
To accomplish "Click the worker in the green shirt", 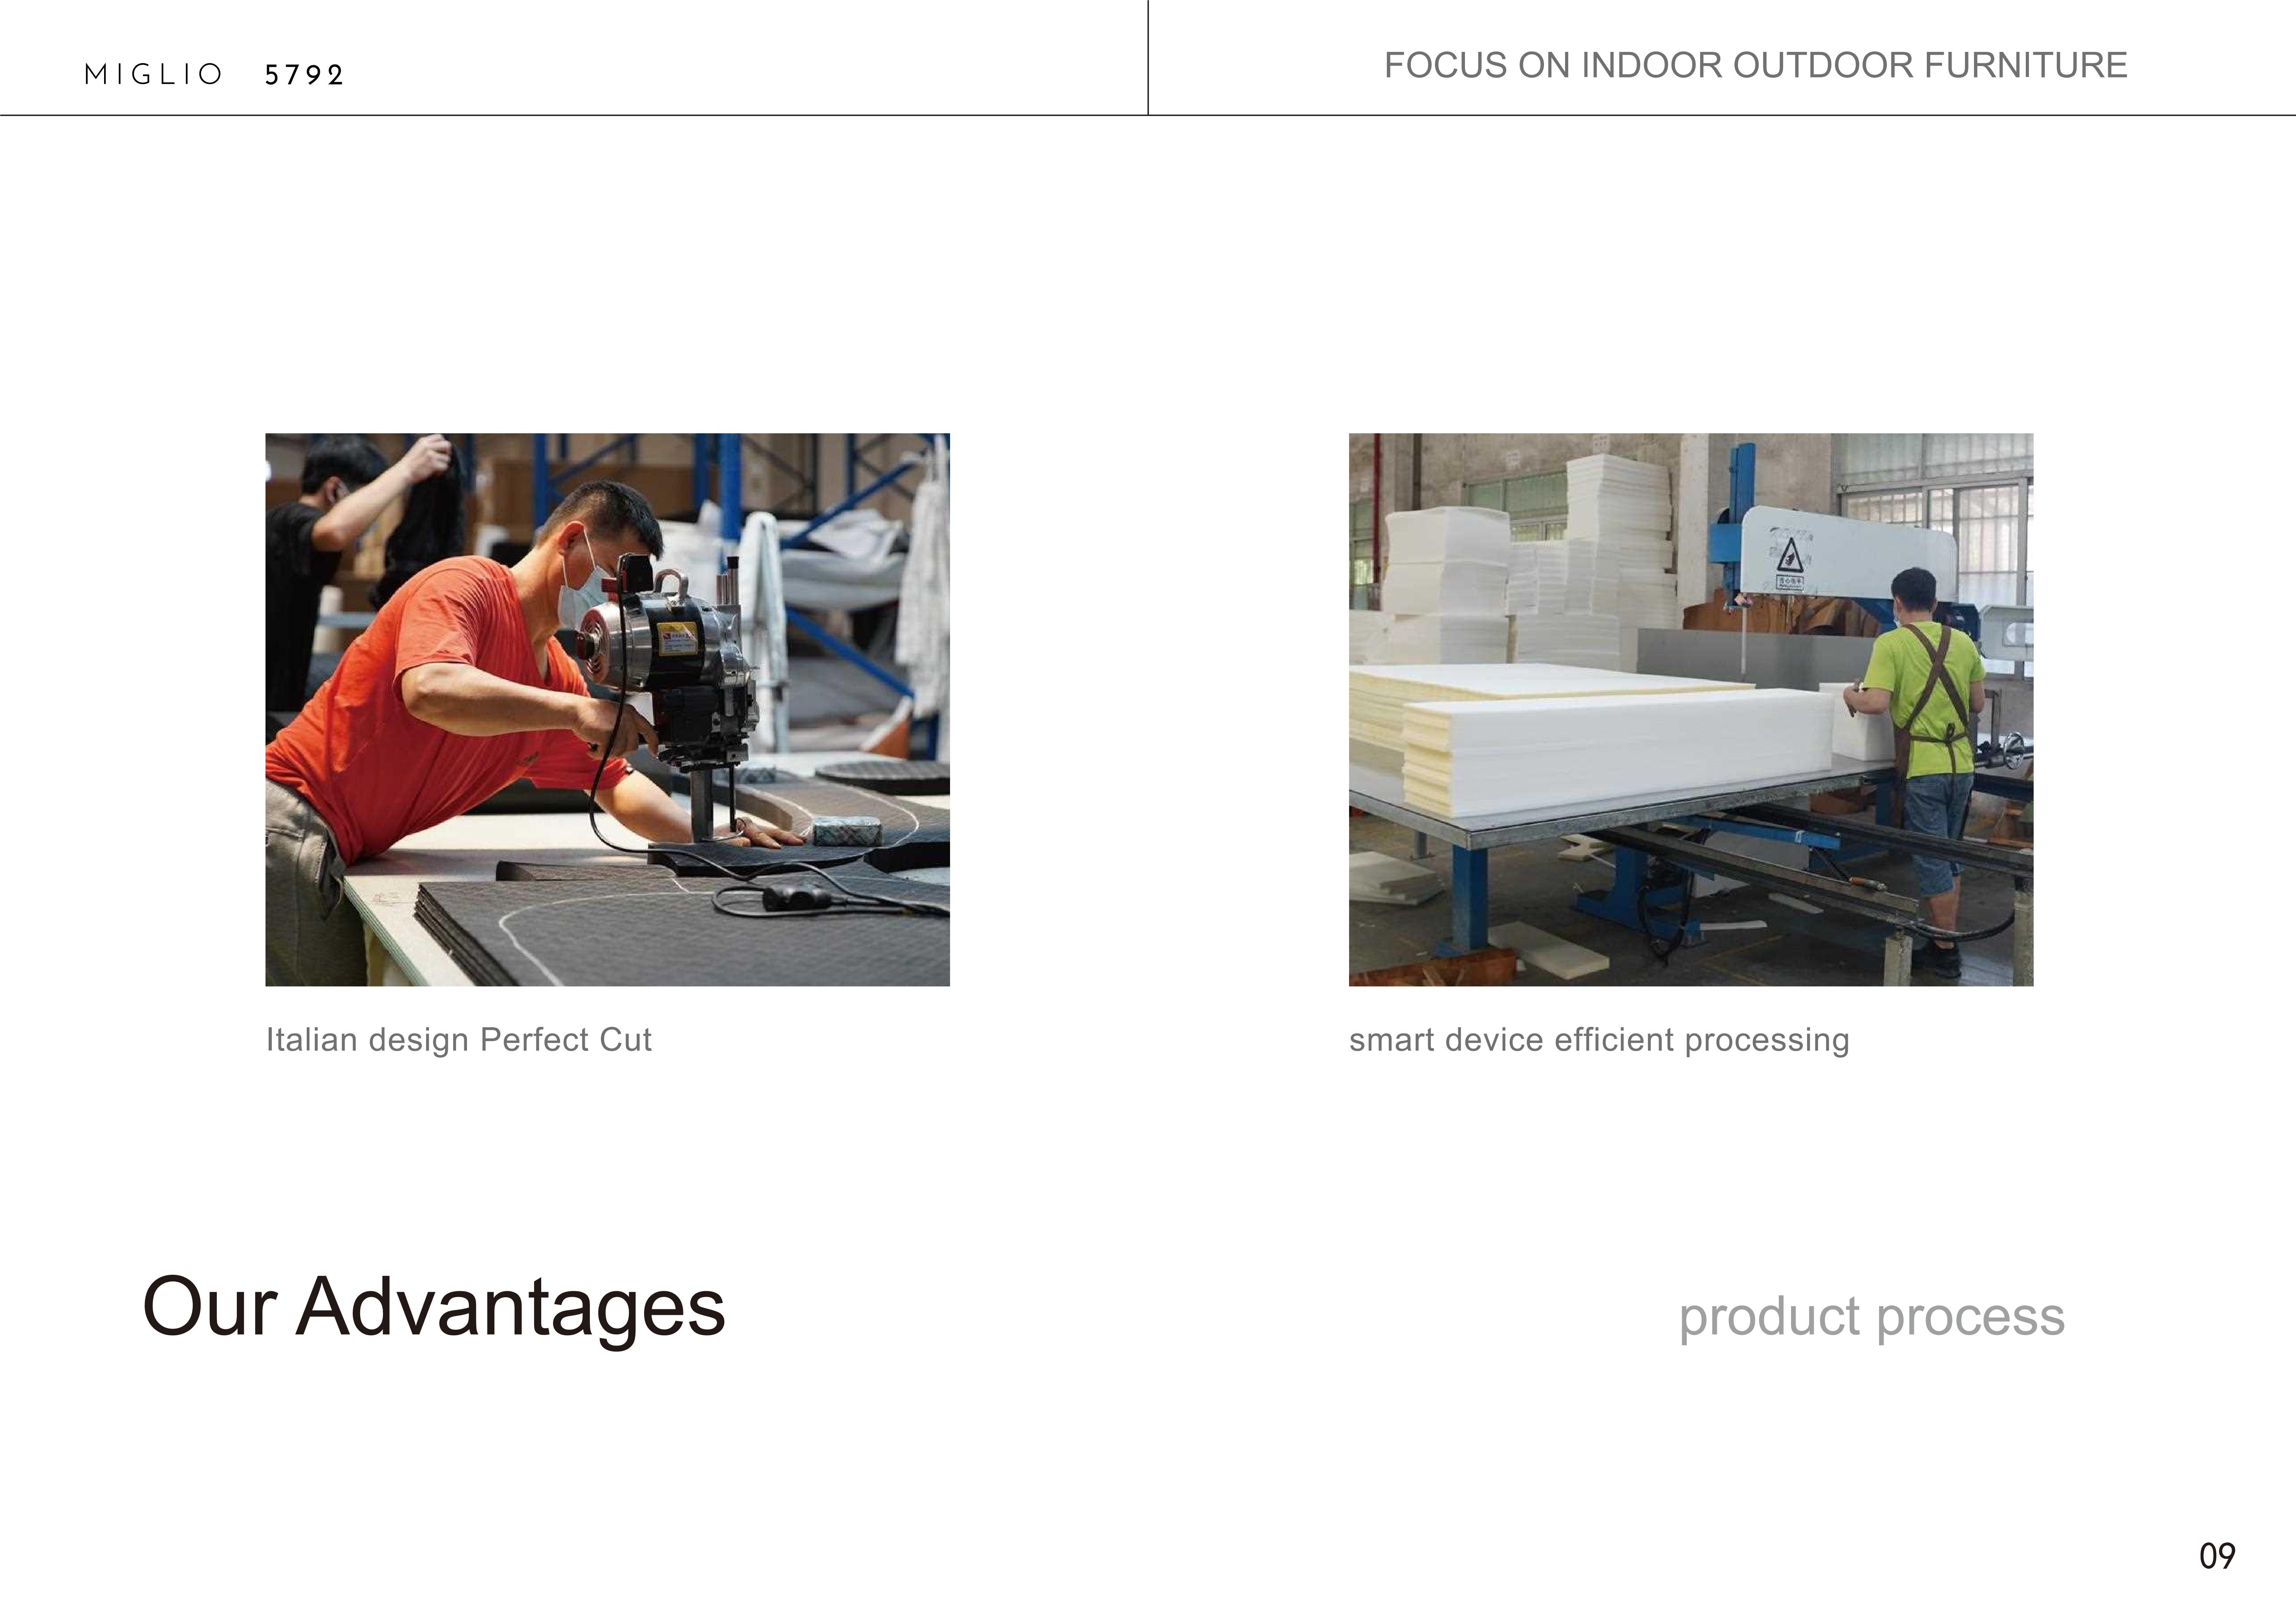I will click(1920, 720).
